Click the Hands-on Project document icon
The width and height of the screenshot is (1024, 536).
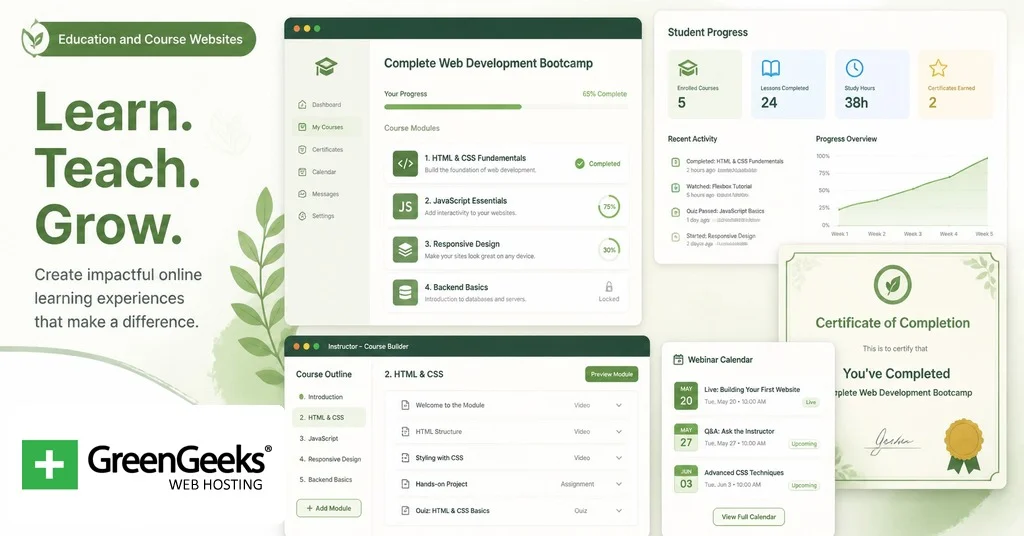405,484
